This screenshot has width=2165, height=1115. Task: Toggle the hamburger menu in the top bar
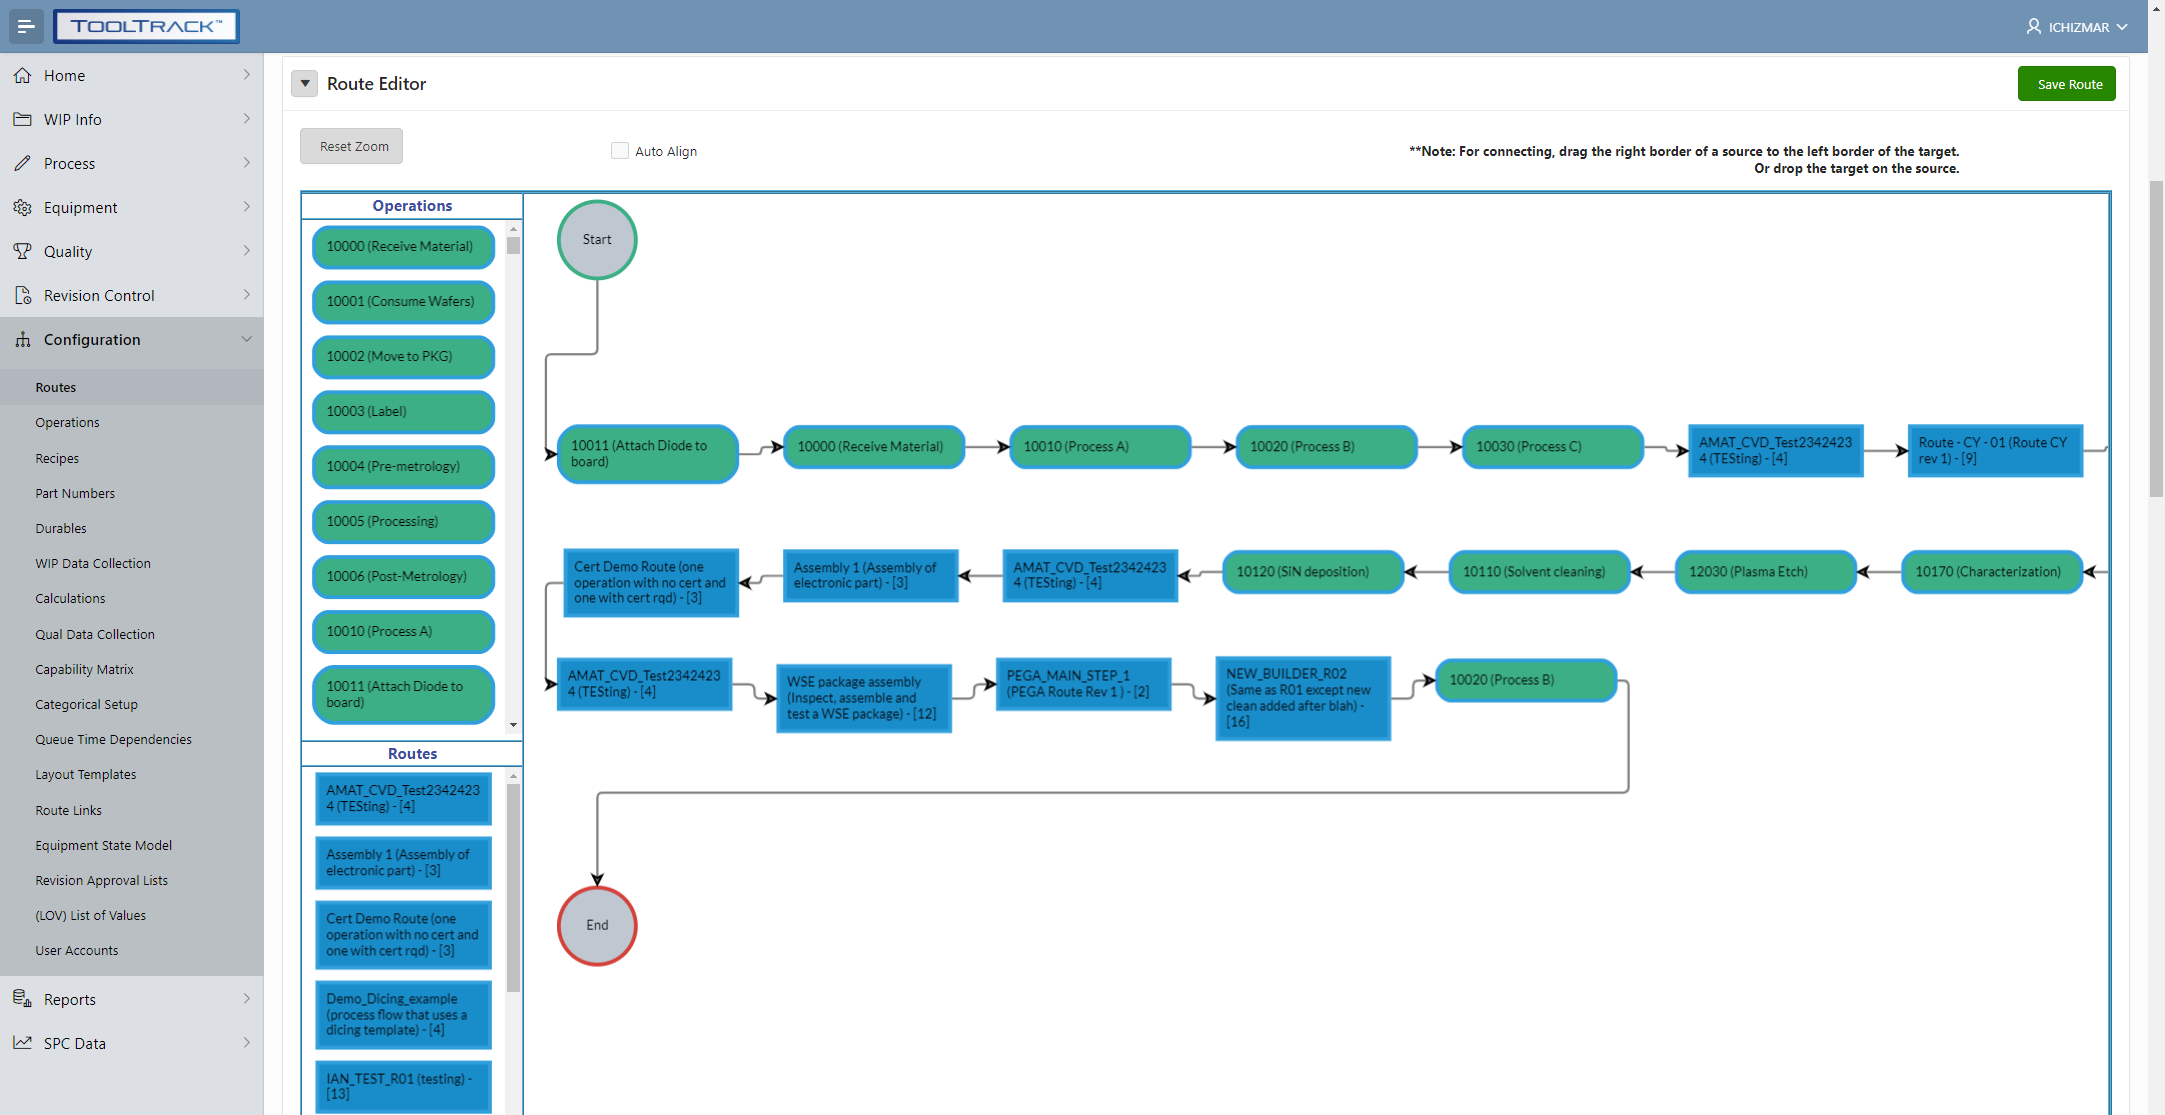(26, 26)
